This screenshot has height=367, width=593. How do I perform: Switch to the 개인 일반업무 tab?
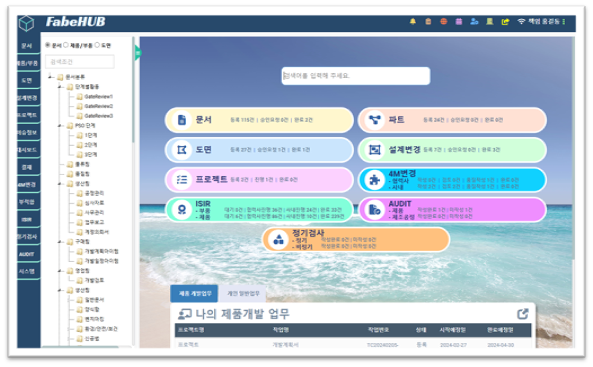[x=243, y=293]
